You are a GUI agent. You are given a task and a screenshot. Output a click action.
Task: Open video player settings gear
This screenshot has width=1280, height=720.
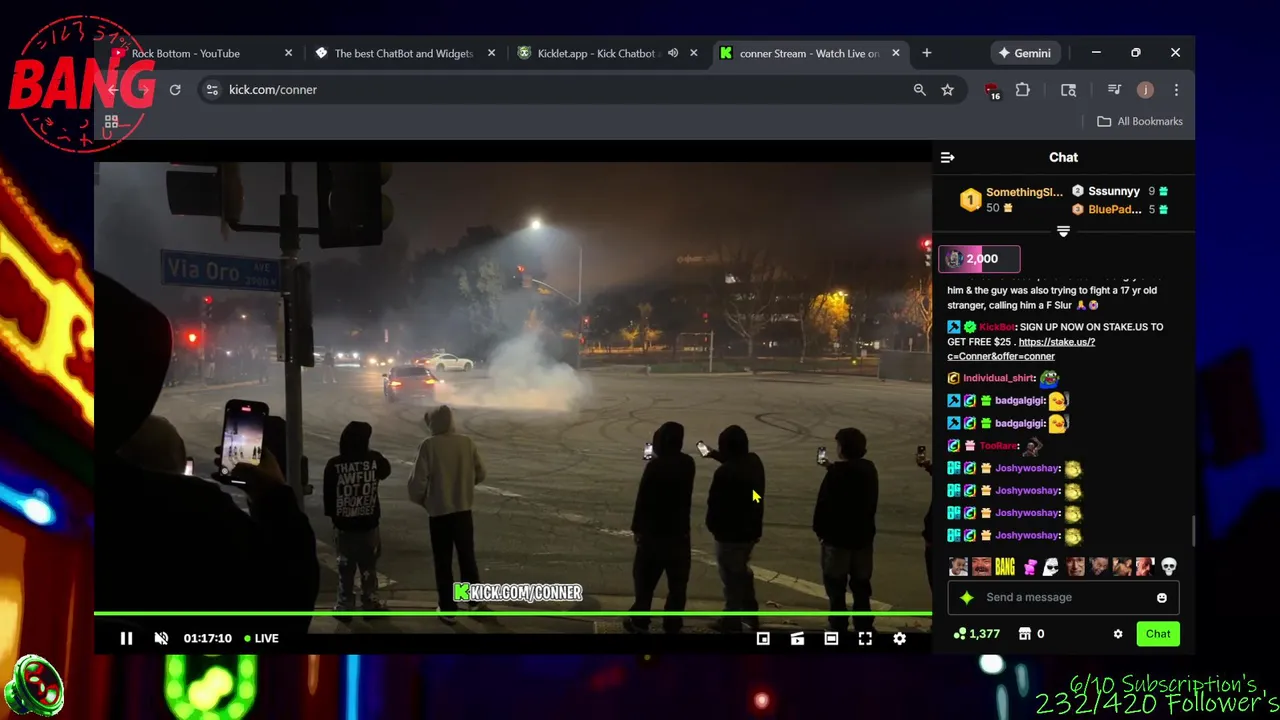(x=899, y=638)
